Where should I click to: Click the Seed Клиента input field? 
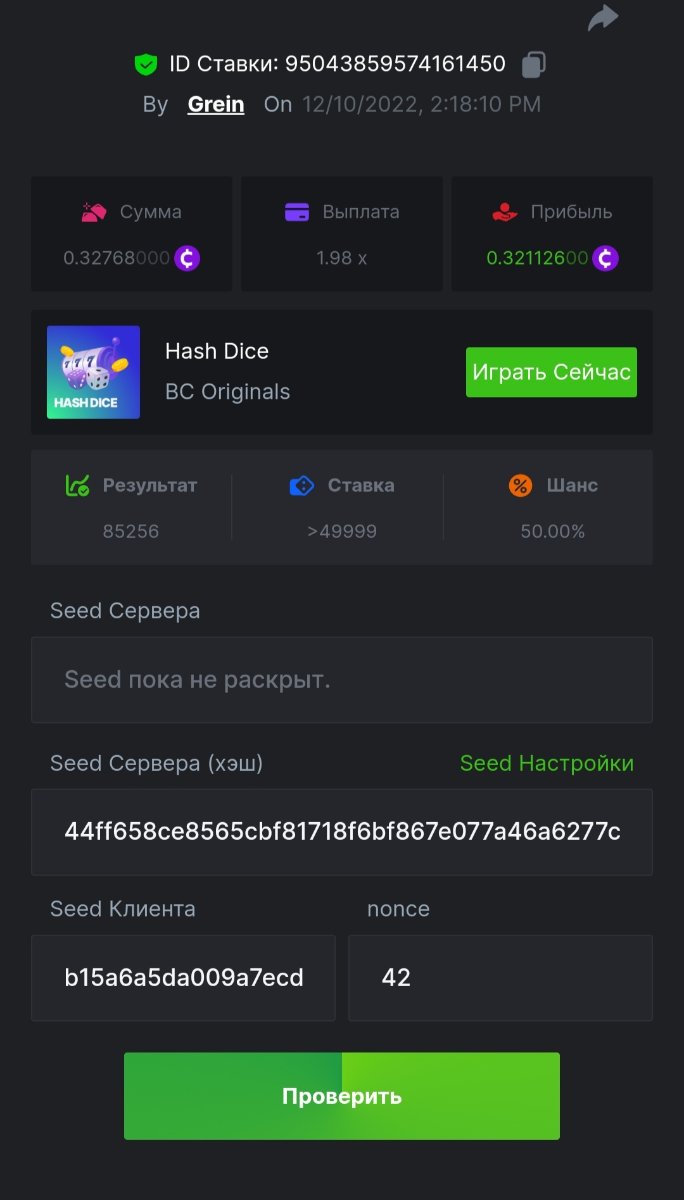183,977
